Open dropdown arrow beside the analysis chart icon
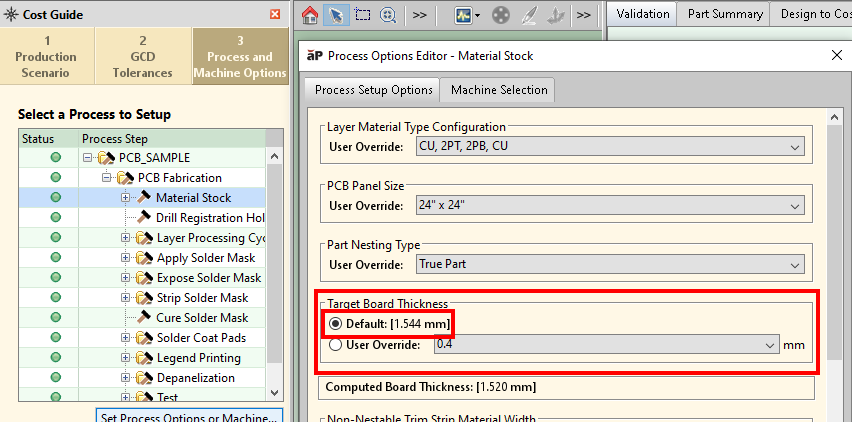This screenshot has width=852, height=422. tap(477, 15)
